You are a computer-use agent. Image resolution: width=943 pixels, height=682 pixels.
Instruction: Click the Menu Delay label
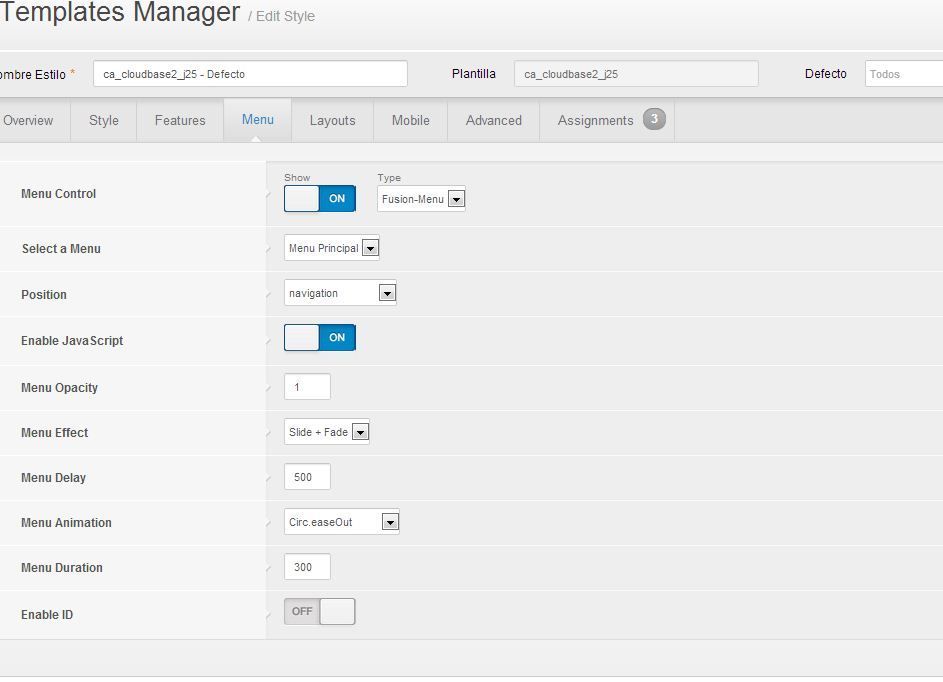click(54, 478)
